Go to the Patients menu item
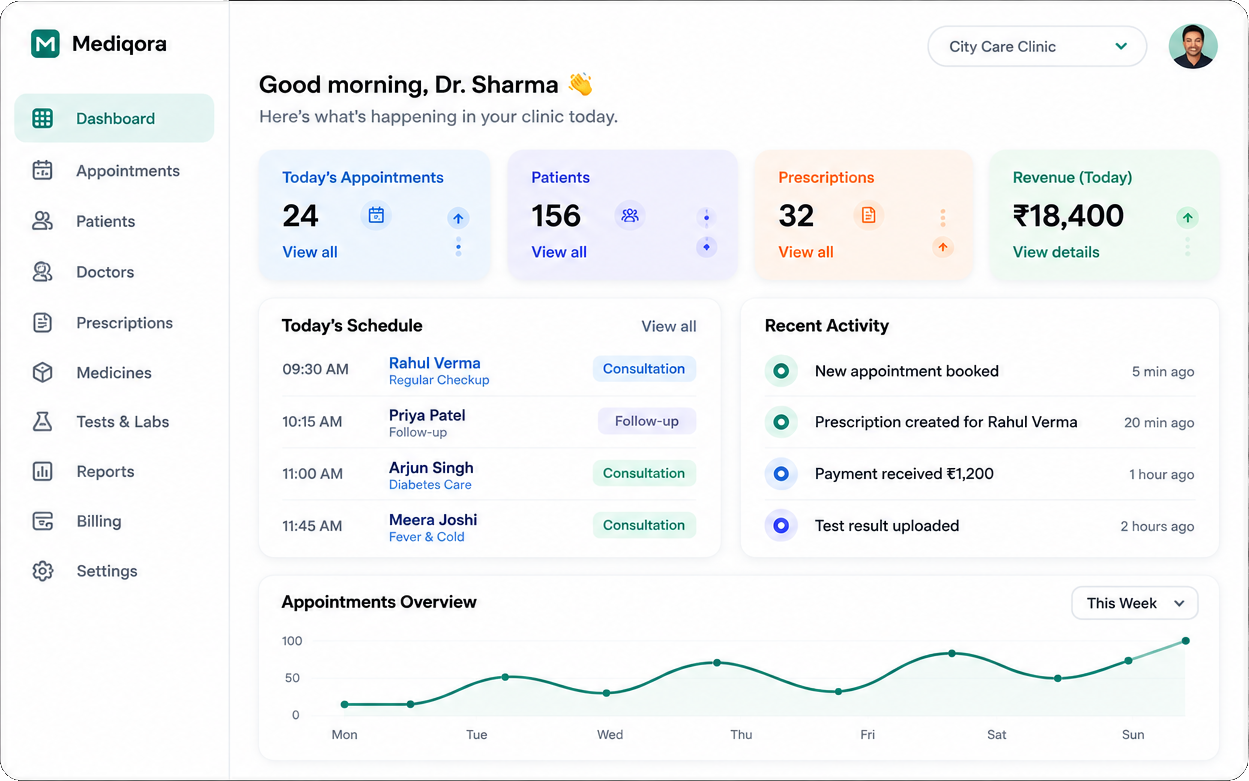 coord(114,221)
